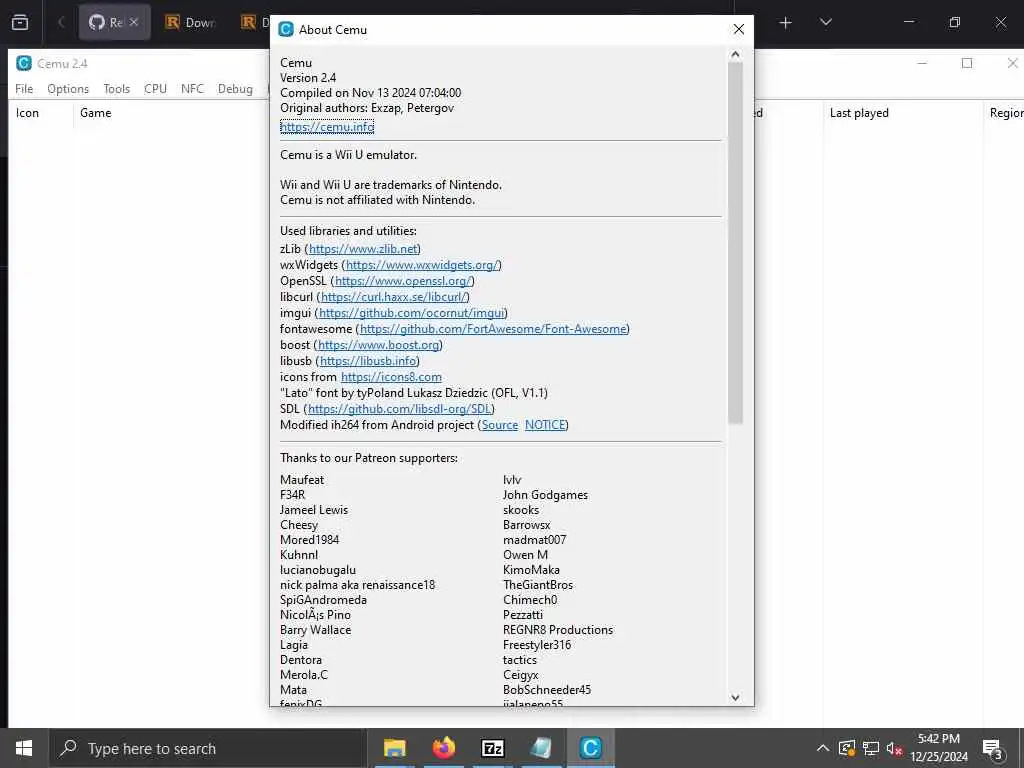
Task: Open 7-Zip from the taskbar
Action: coord(492,748)
